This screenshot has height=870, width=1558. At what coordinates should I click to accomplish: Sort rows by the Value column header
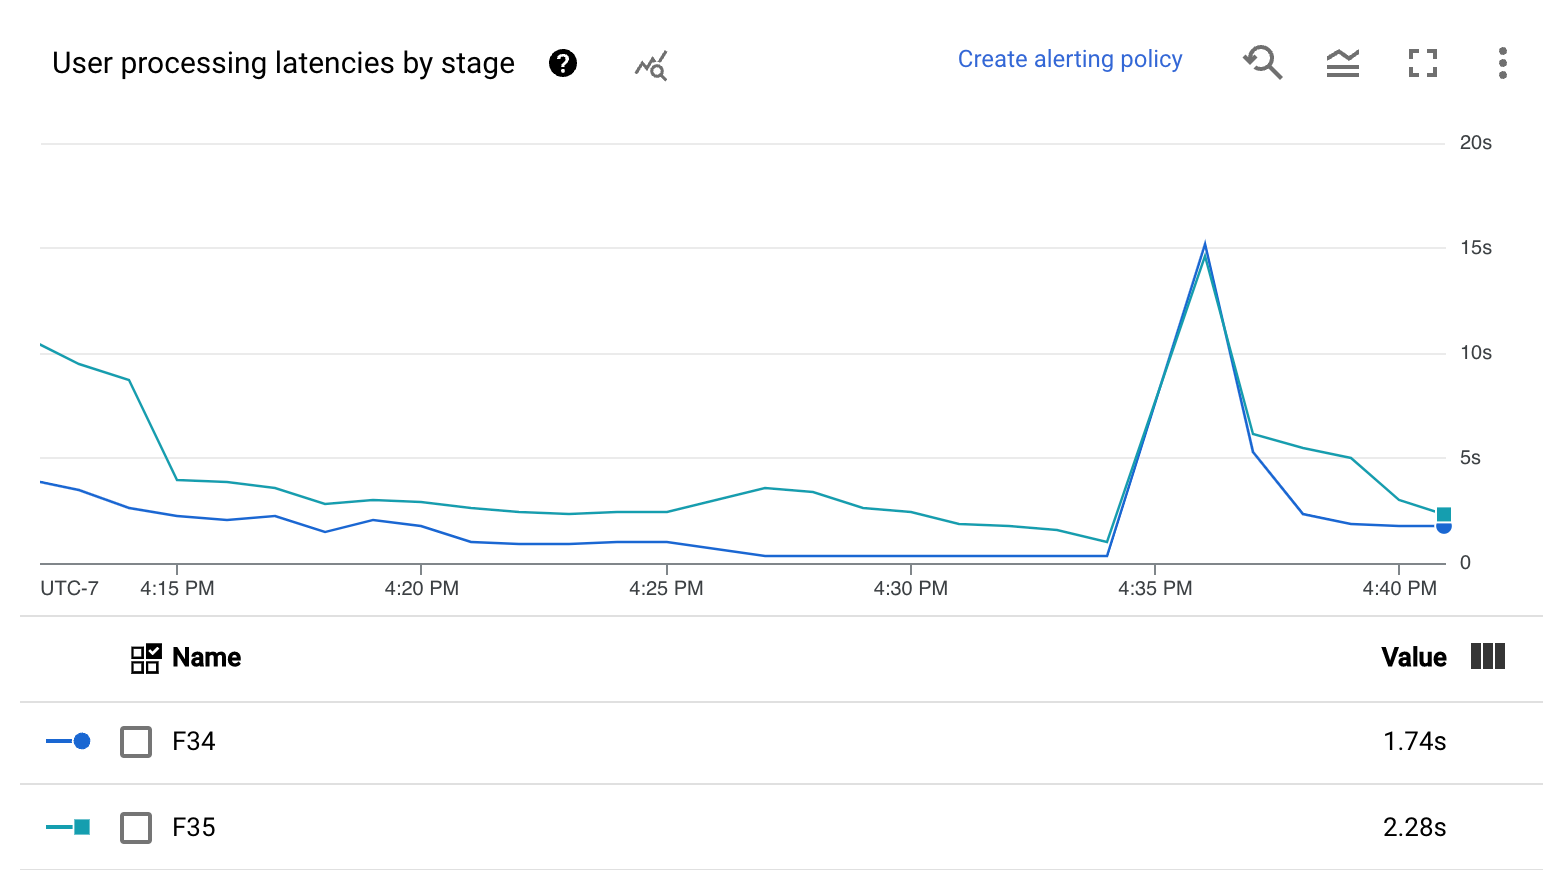pos(1413,657)
